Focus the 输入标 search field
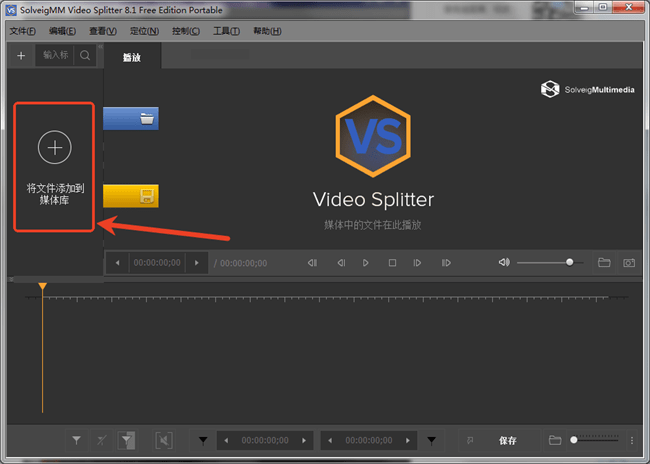Viewport: 650px width, 464px height. click(x=55, y=55)
